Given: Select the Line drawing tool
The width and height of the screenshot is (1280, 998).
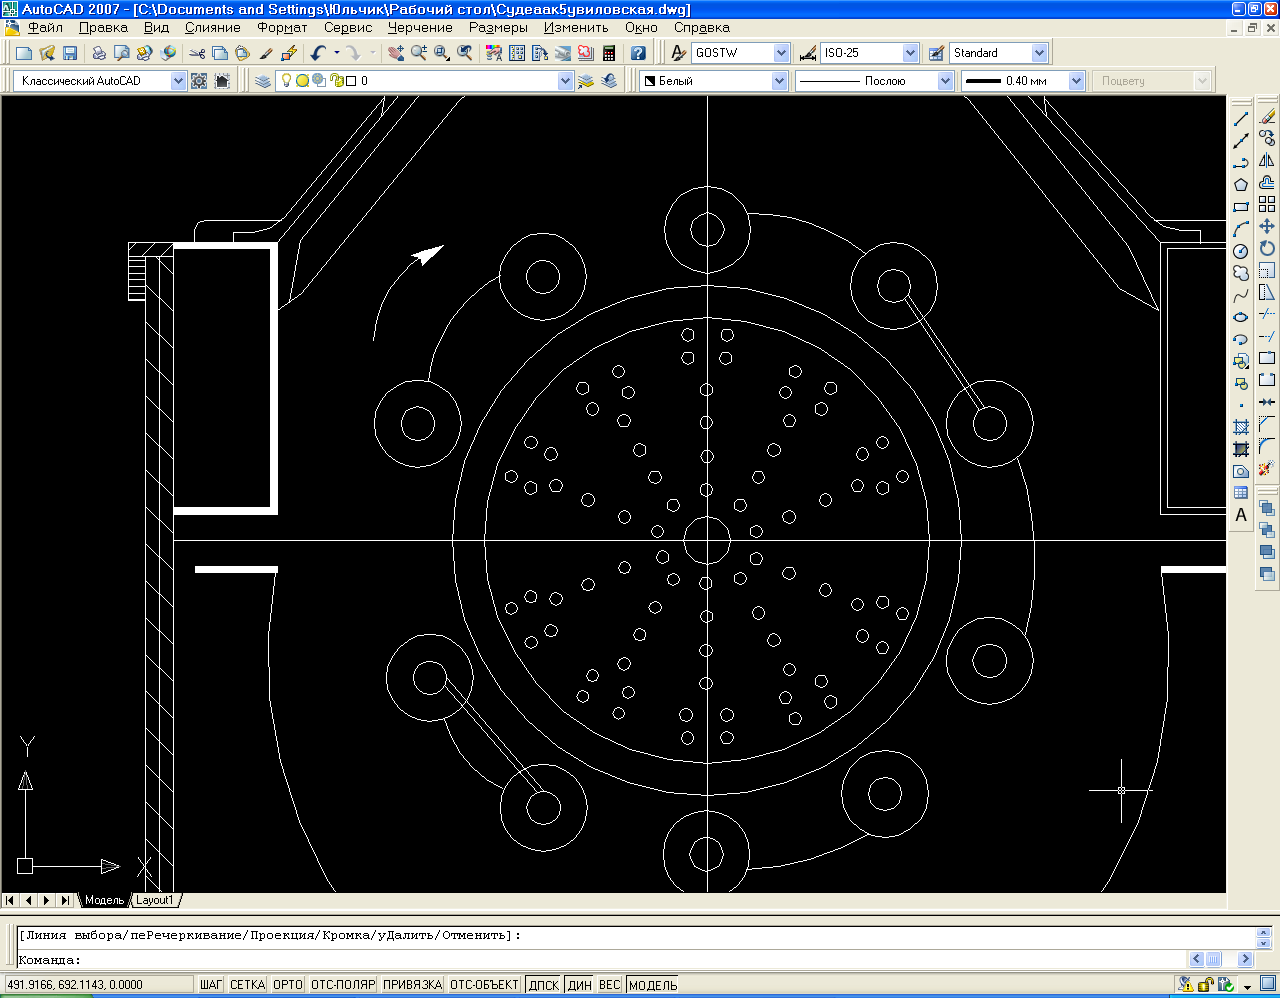Looking at the screenshot, I should (1241, 119).
